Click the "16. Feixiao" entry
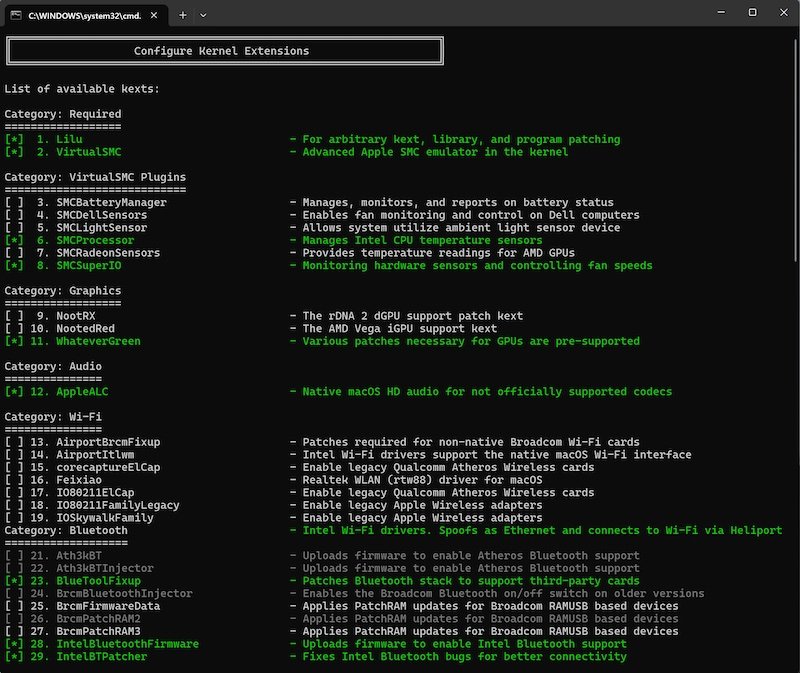This screenshot has width=800, height=673. (x=66, y=480)
